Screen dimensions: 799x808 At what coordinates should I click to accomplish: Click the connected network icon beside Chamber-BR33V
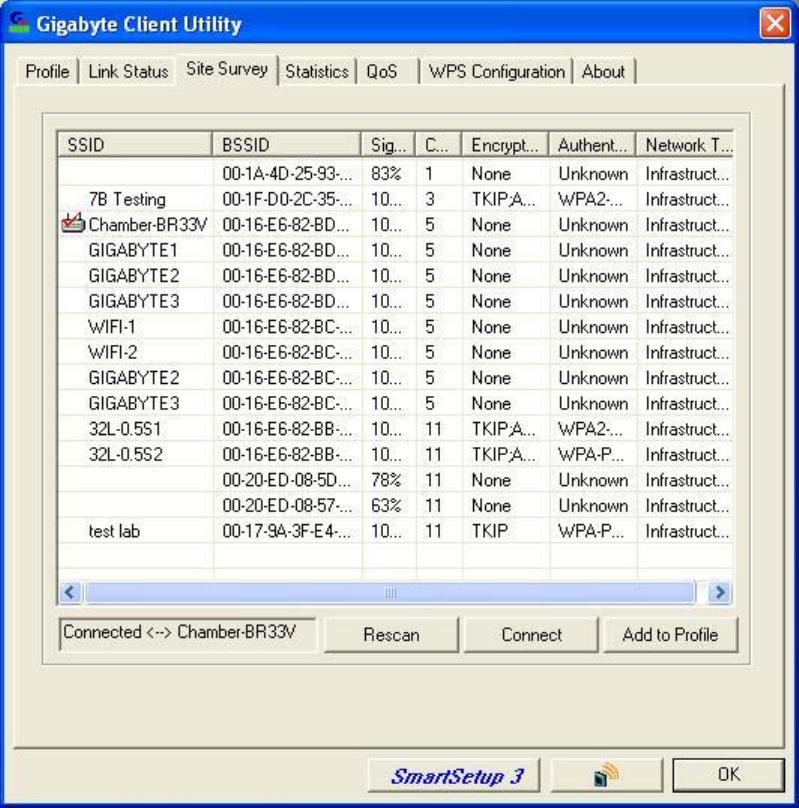tap(73, 224)
